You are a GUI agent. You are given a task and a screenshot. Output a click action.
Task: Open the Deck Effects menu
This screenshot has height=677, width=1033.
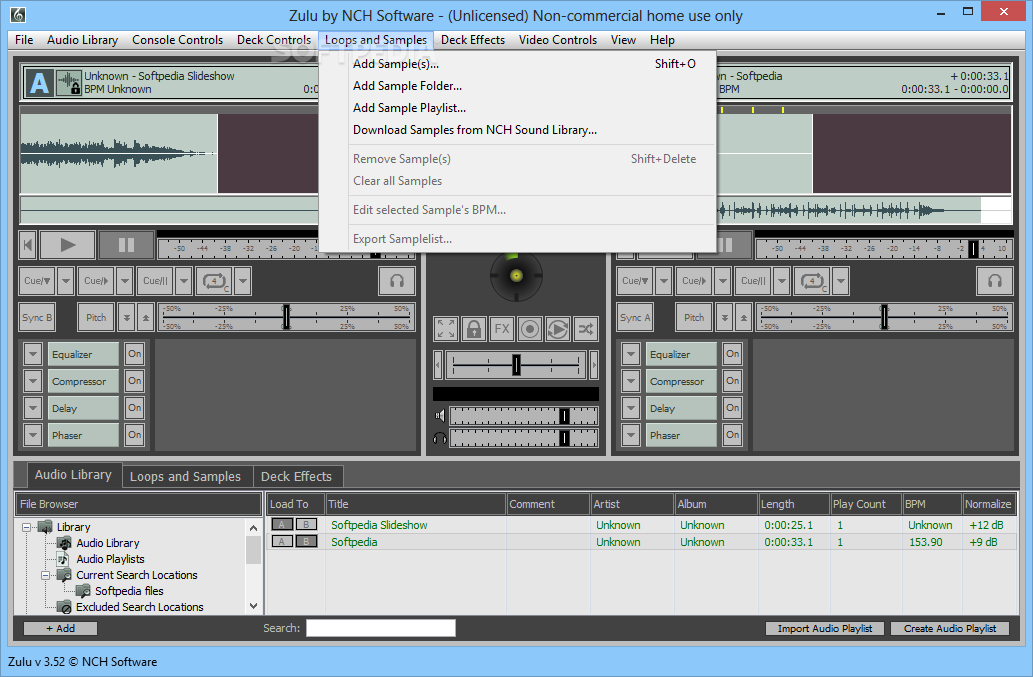pos(472,40)
